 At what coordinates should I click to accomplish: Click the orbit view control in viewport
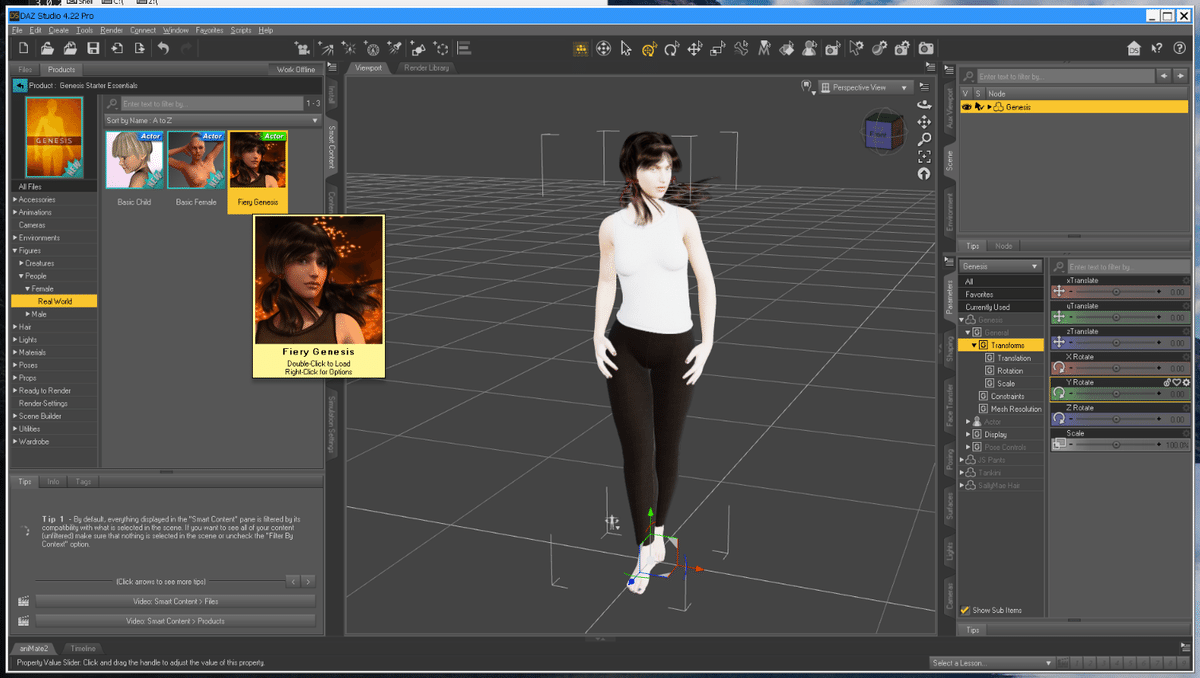pyautogui.click(x=924, y=104)
